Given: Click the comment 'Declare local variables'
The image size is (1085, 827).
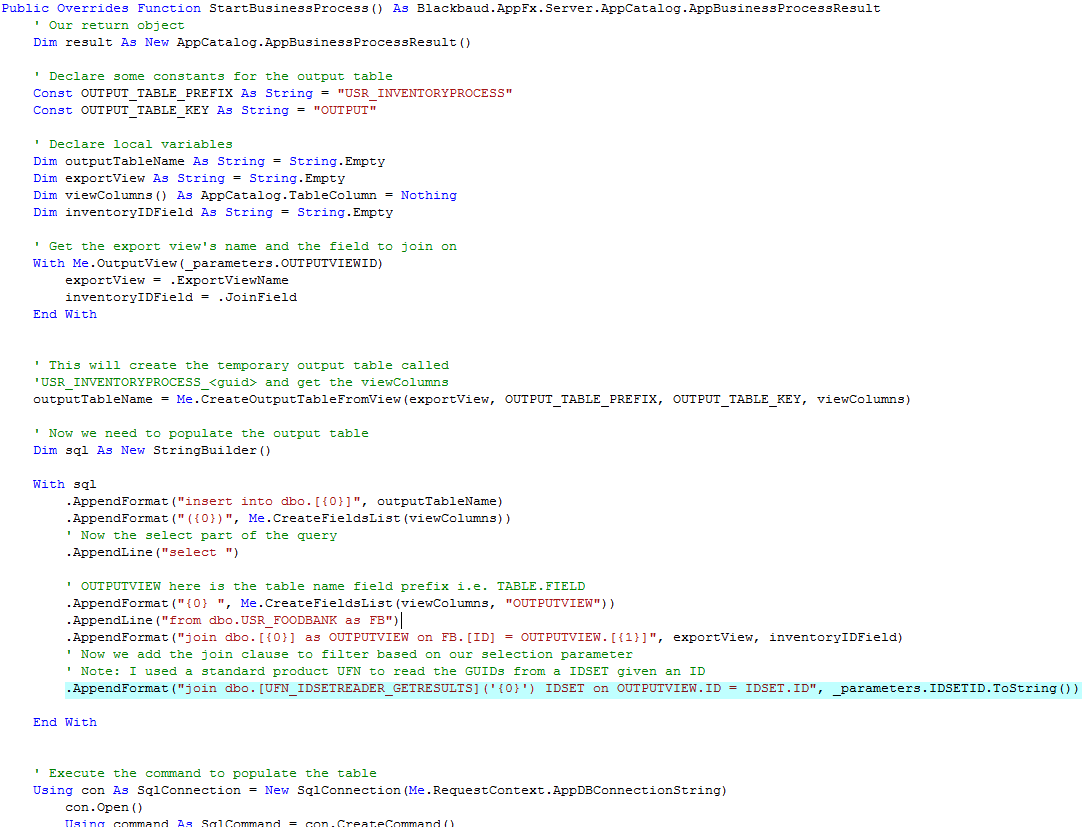Looking at the screenshot, I should pos(133,145).
